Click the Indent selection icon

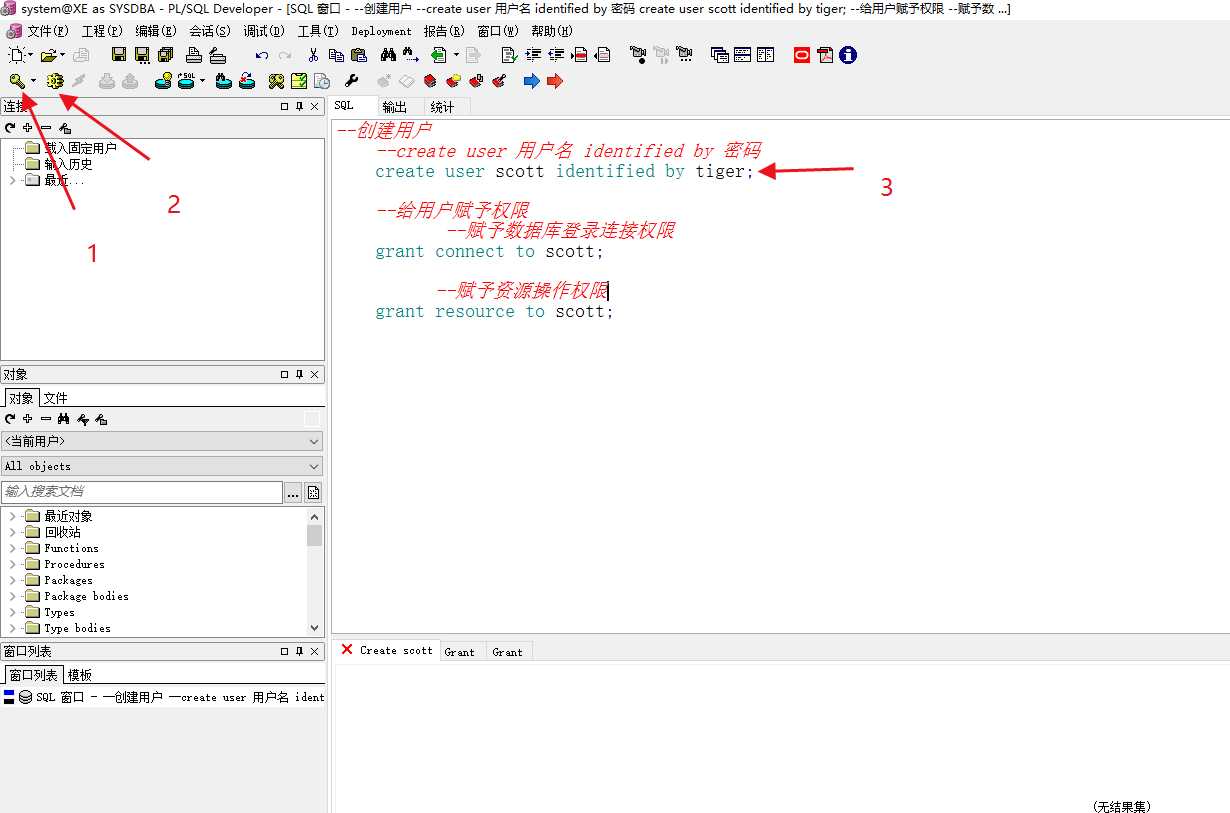(x=533, y=55)
